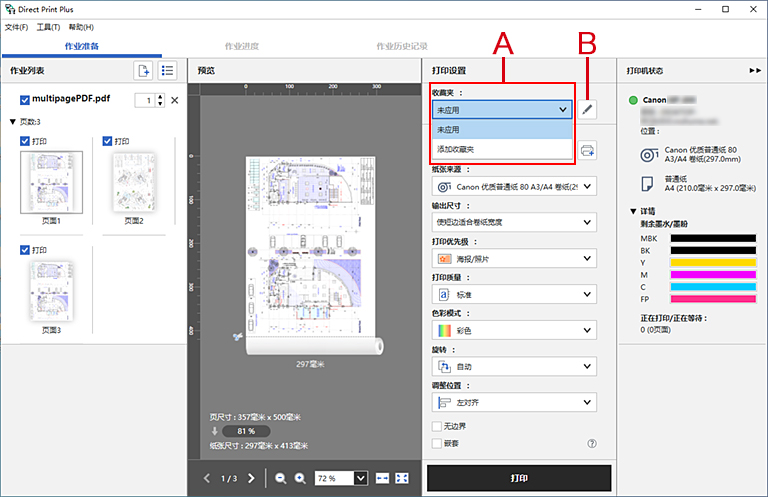Collapse the 详情 details section
This screenshot has width=768, height=497.
pos(633,211)
